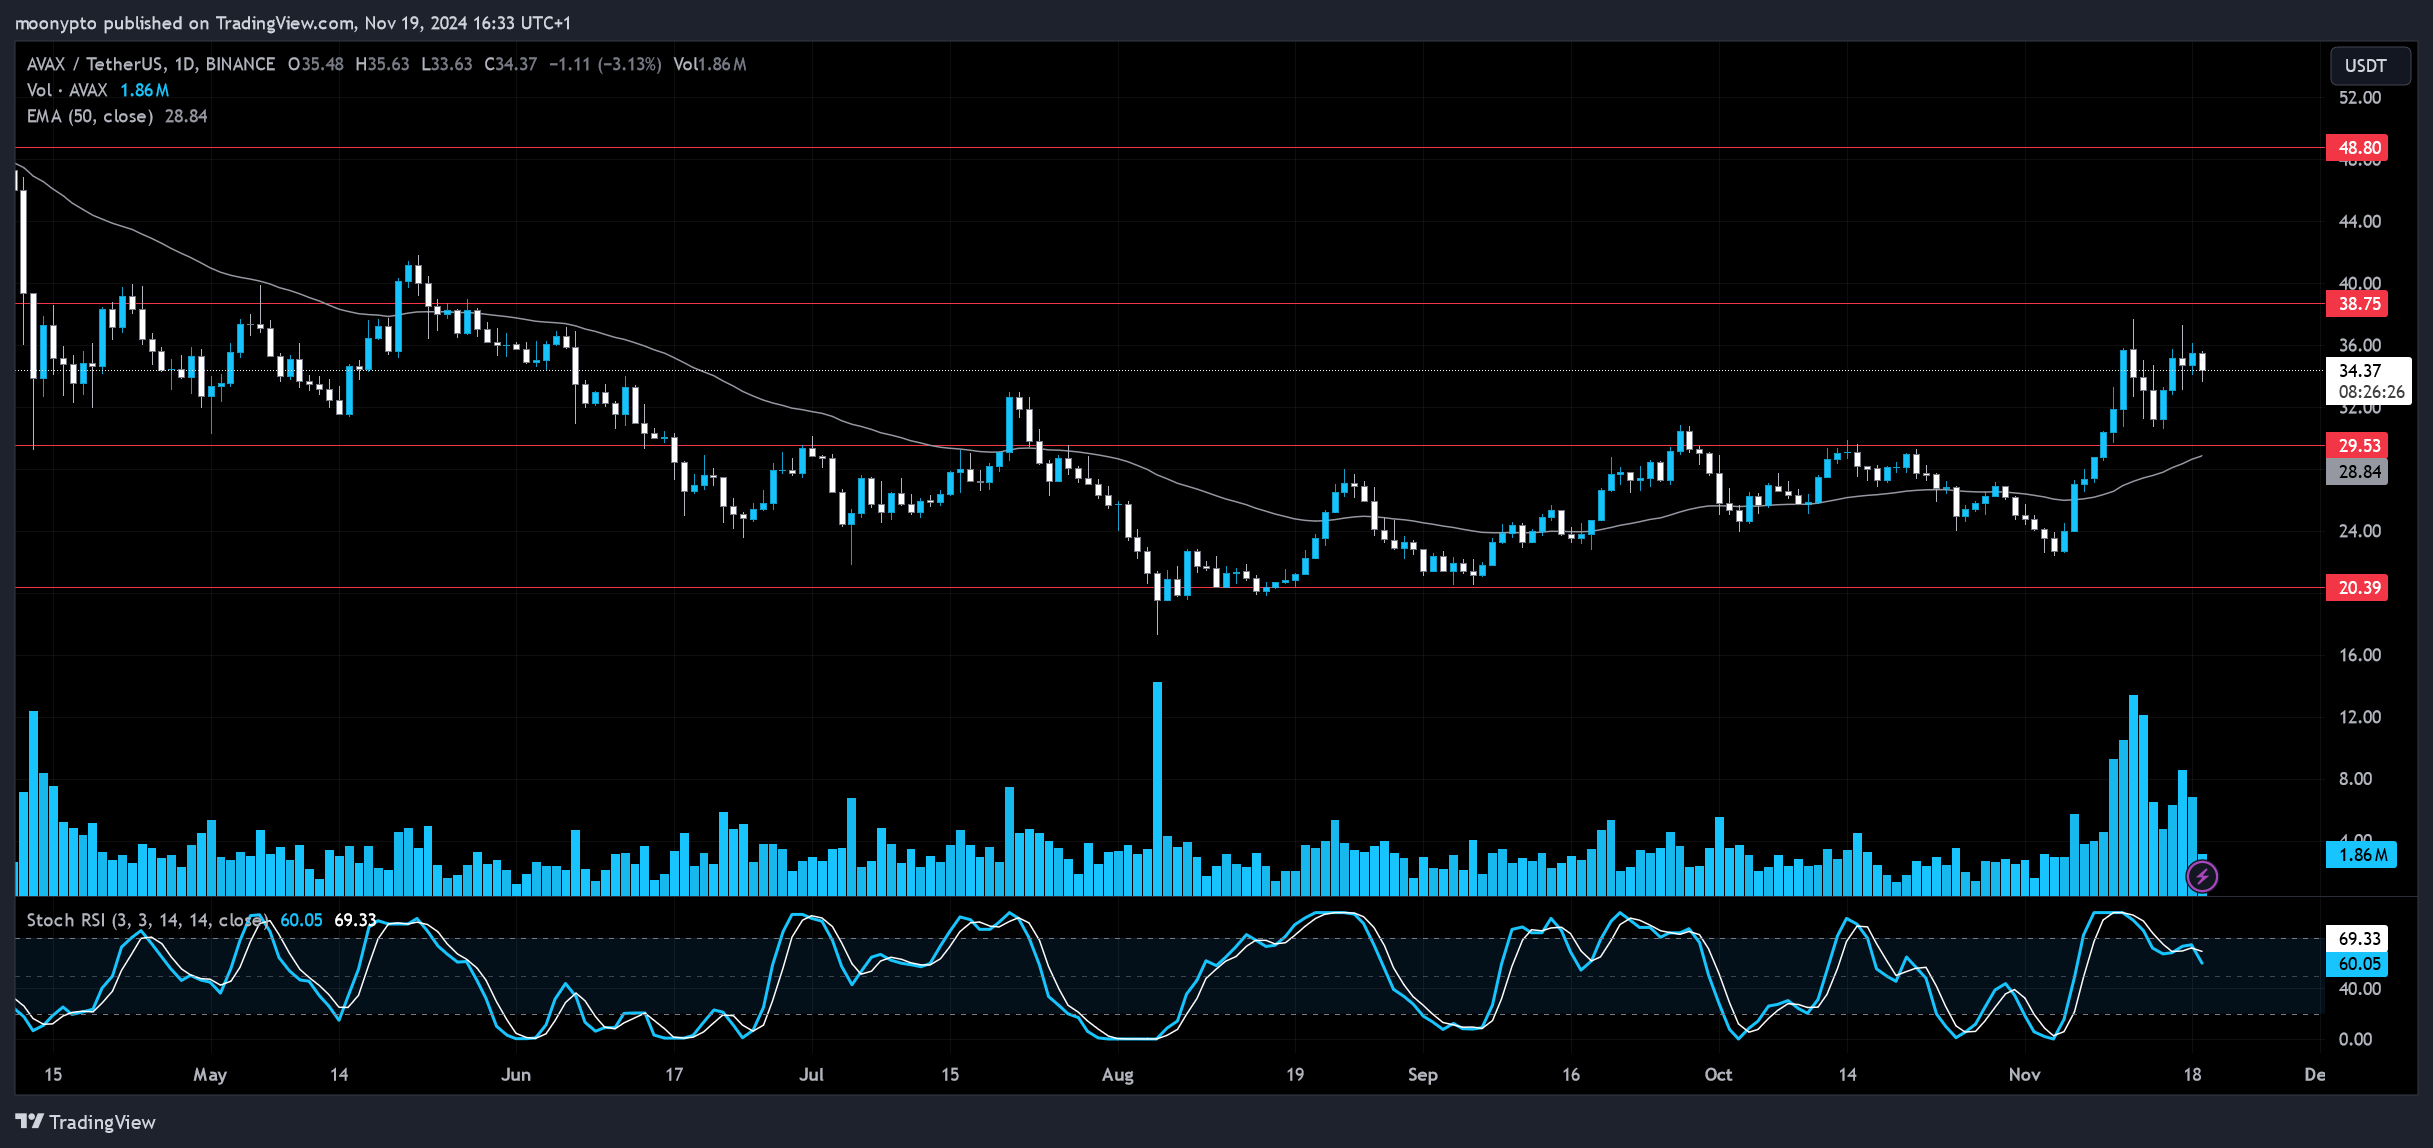Click the Sep date label on time axis
This screenshot has width=2433, height=1148.
pos(1423,1075)
